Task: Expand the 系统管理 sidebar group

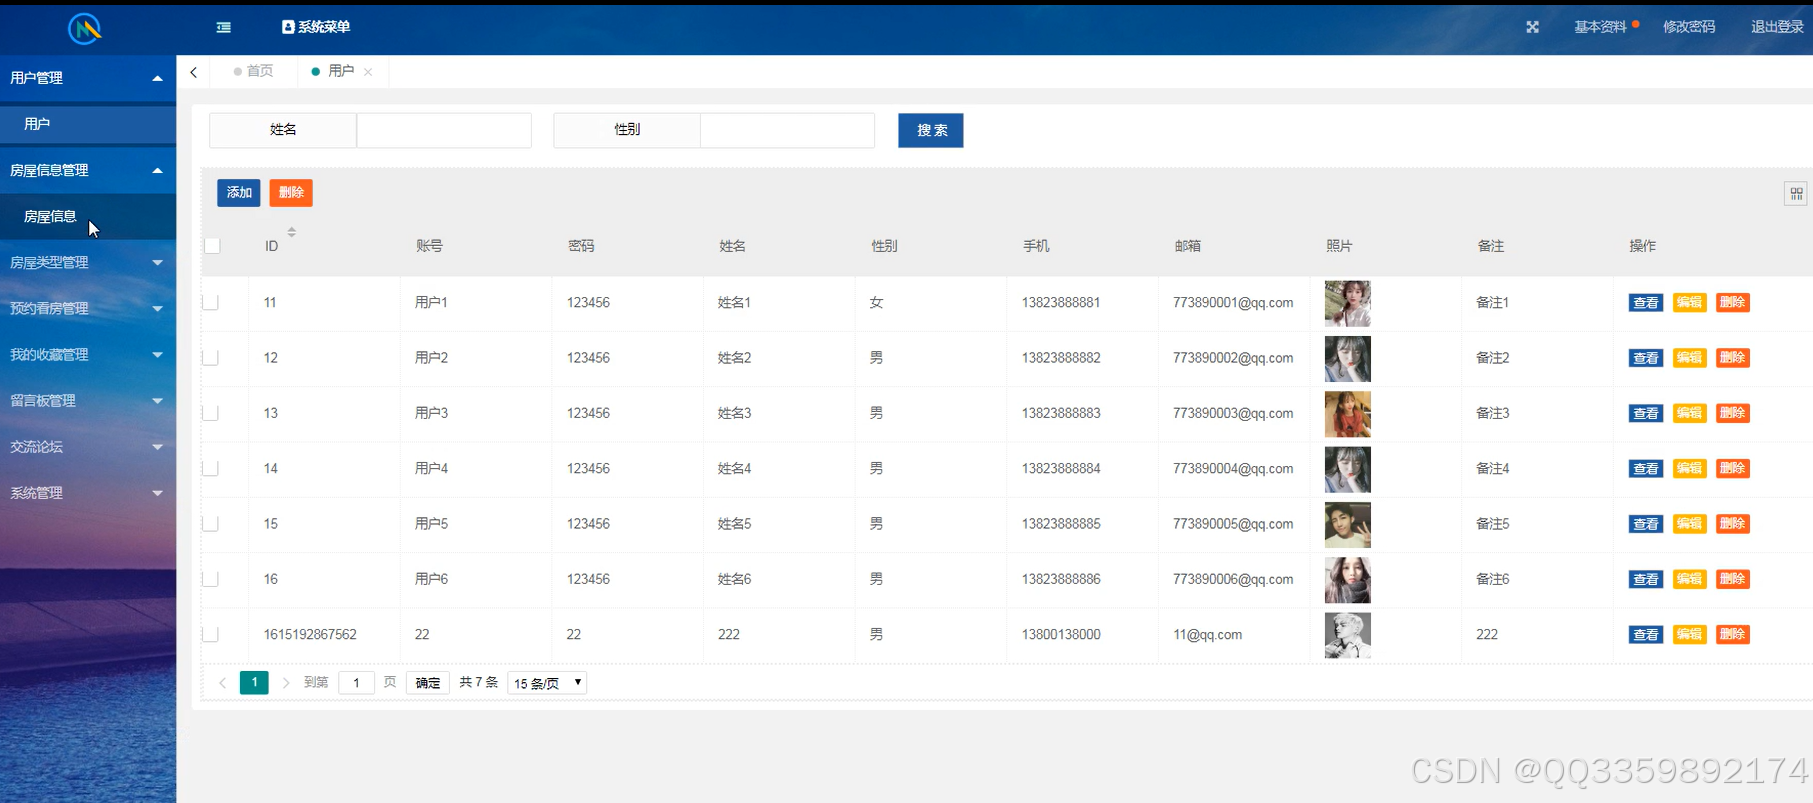Action: click(88, 492)
